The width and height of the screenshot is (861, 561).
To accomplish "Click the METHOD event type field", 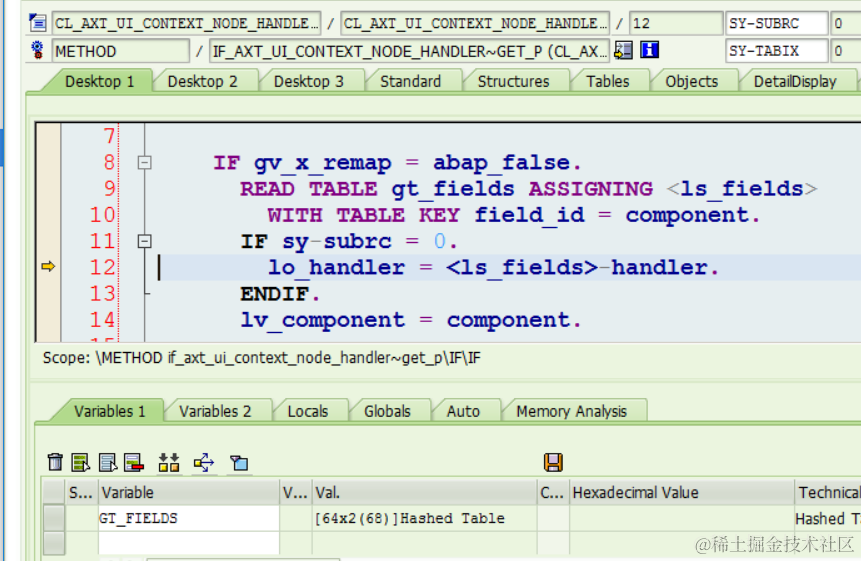I will (x=120, y=51).
